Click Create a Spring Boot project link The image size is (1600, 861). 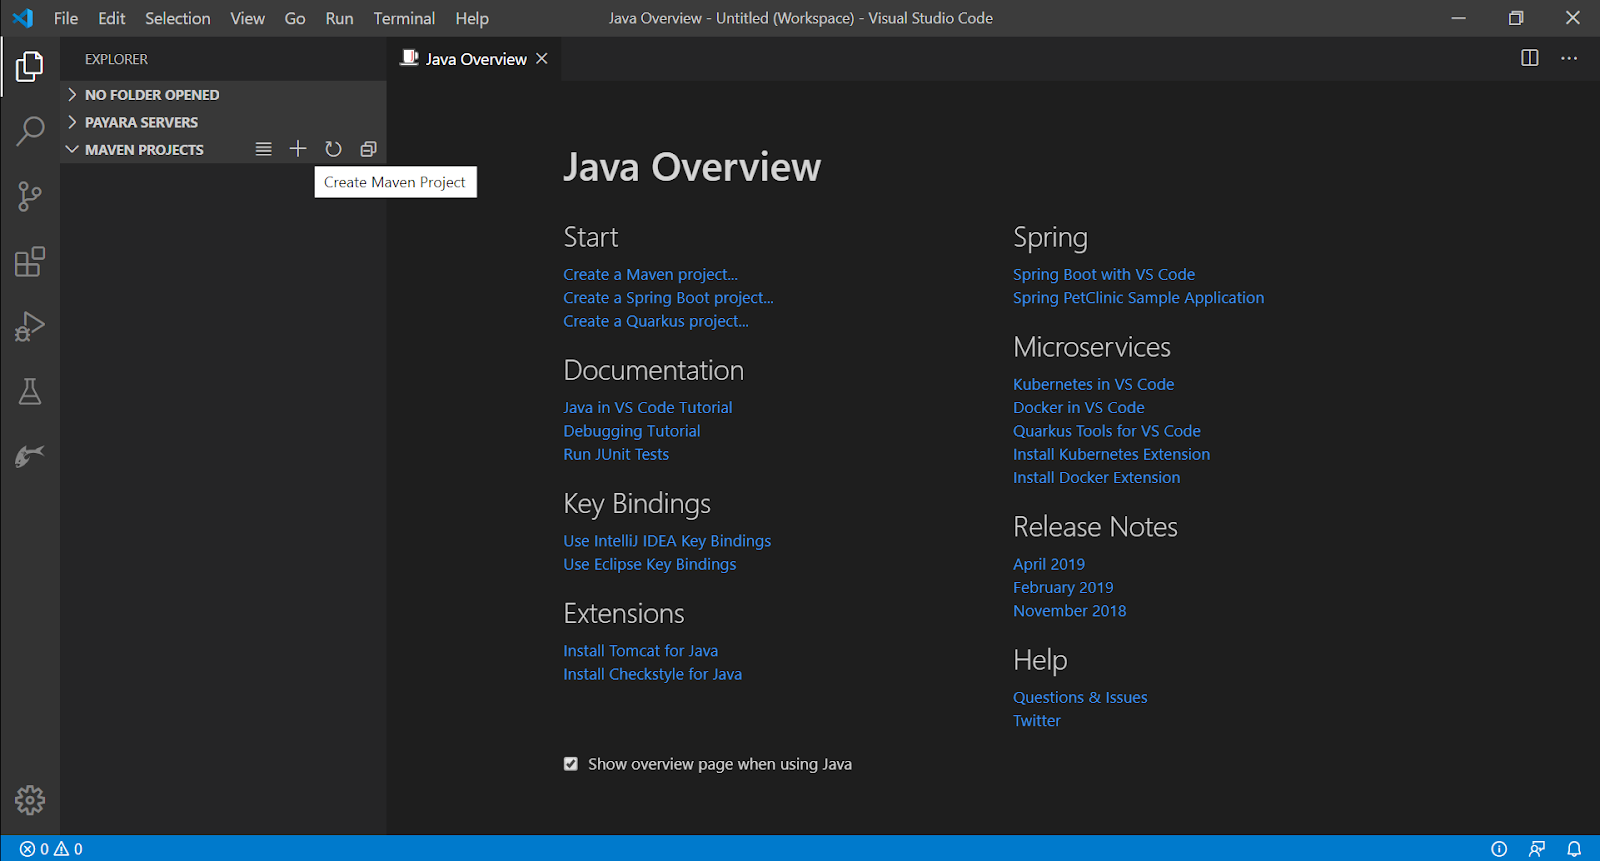pos(668,298)
